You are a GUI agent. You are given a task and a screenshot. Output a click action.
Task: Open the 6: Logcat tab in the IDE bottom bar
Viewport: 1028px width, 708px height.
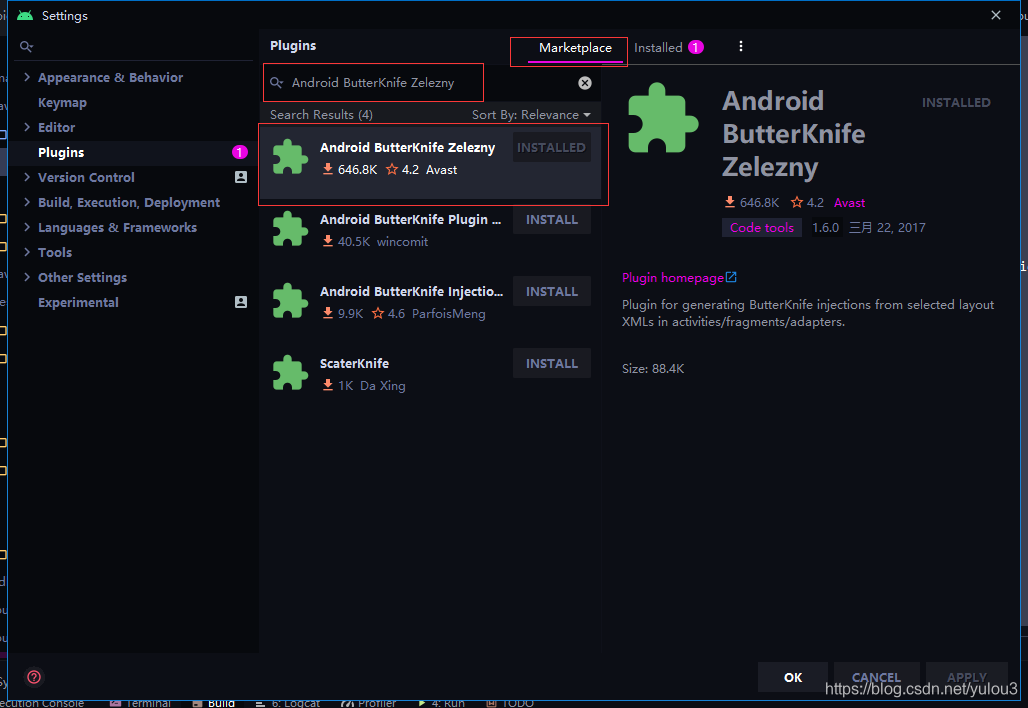(288, 703)
